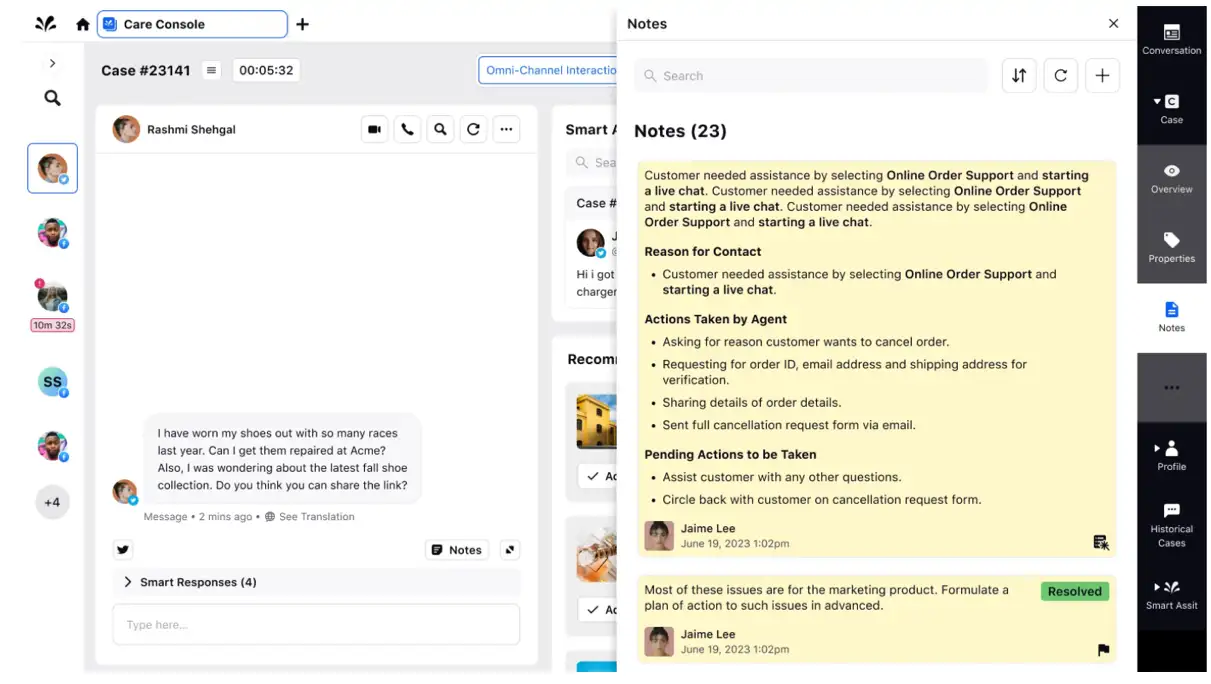Viewport: 1211px width, 684px height.
Task: Open the overflow menu in the chat header
Action: pos(506,128)
